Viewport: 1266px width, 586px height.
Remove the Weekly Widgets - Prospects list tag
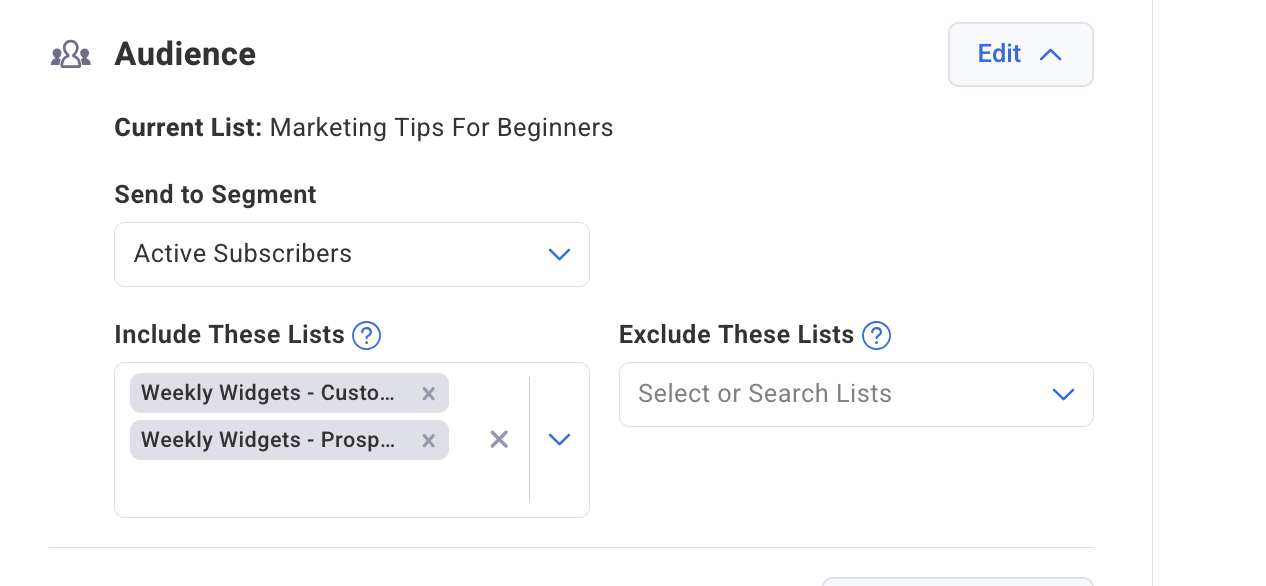[428, 440]
